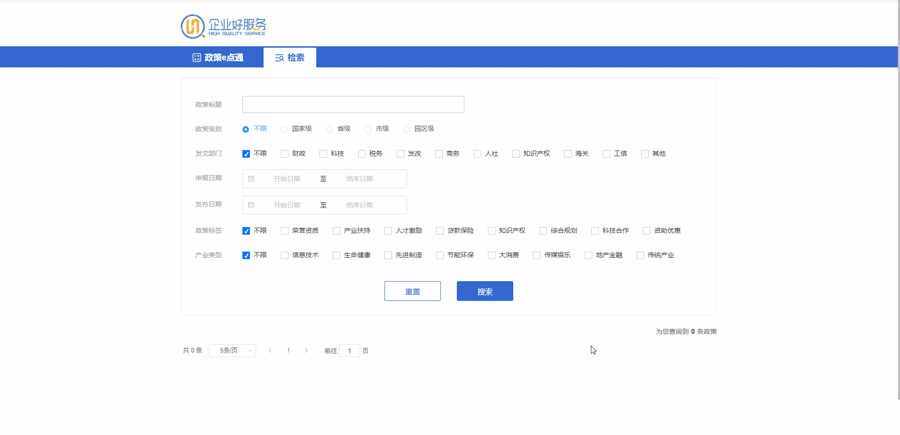Check the 贷款保险 tag checkbox
This screenshot has height=435, width=900.
(440, 231)
